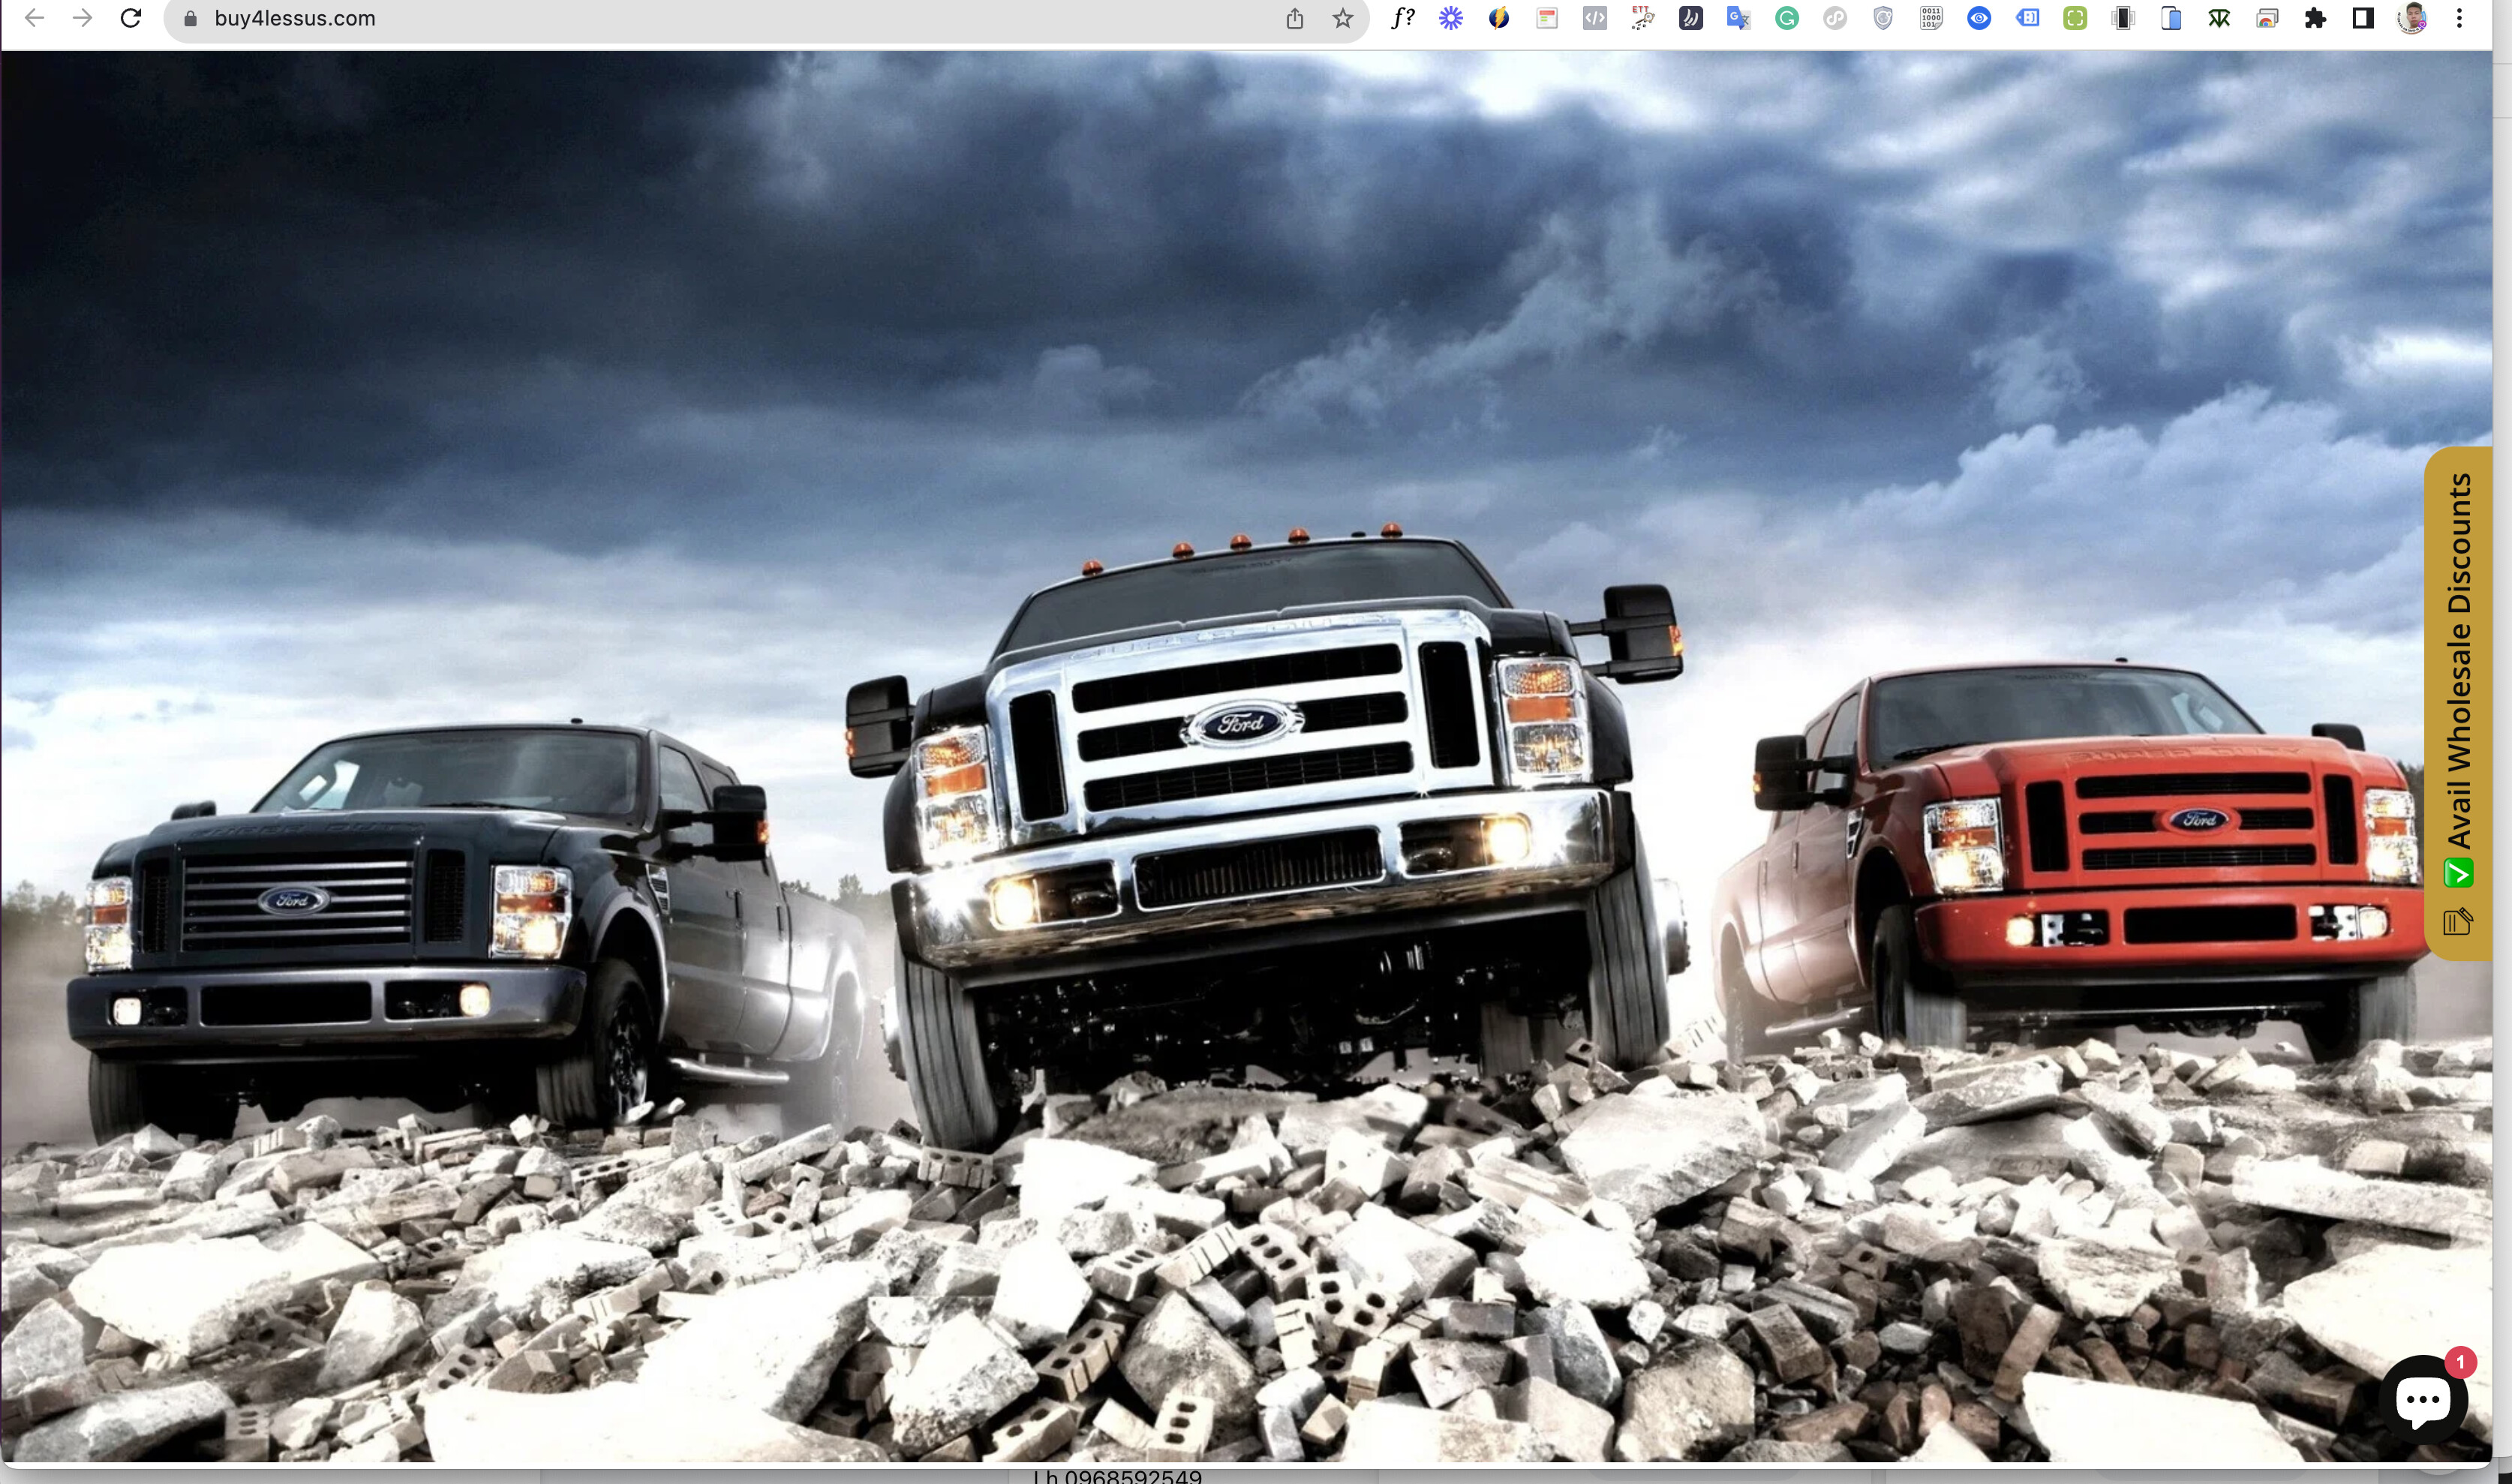Go back to previous page
The image size is (2512, 1484).
point(35,18)
